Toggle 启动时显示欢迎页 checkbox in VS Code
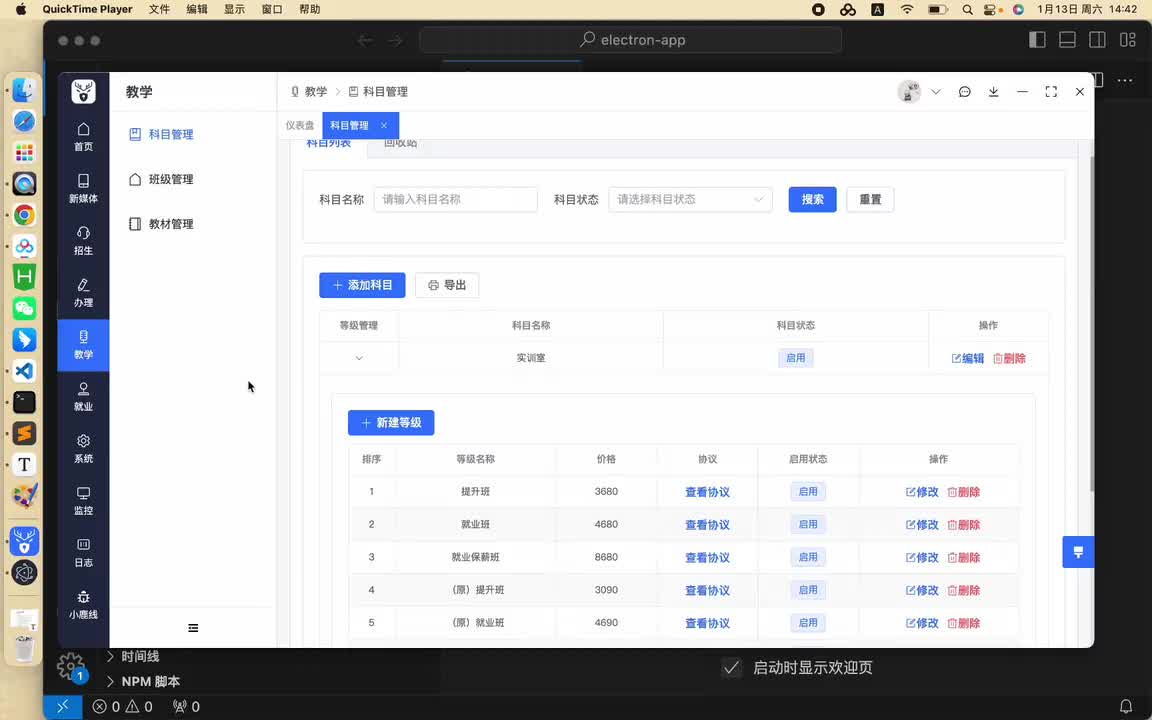This screenshot has width=1152, height=720. click(x=731, y=667)
